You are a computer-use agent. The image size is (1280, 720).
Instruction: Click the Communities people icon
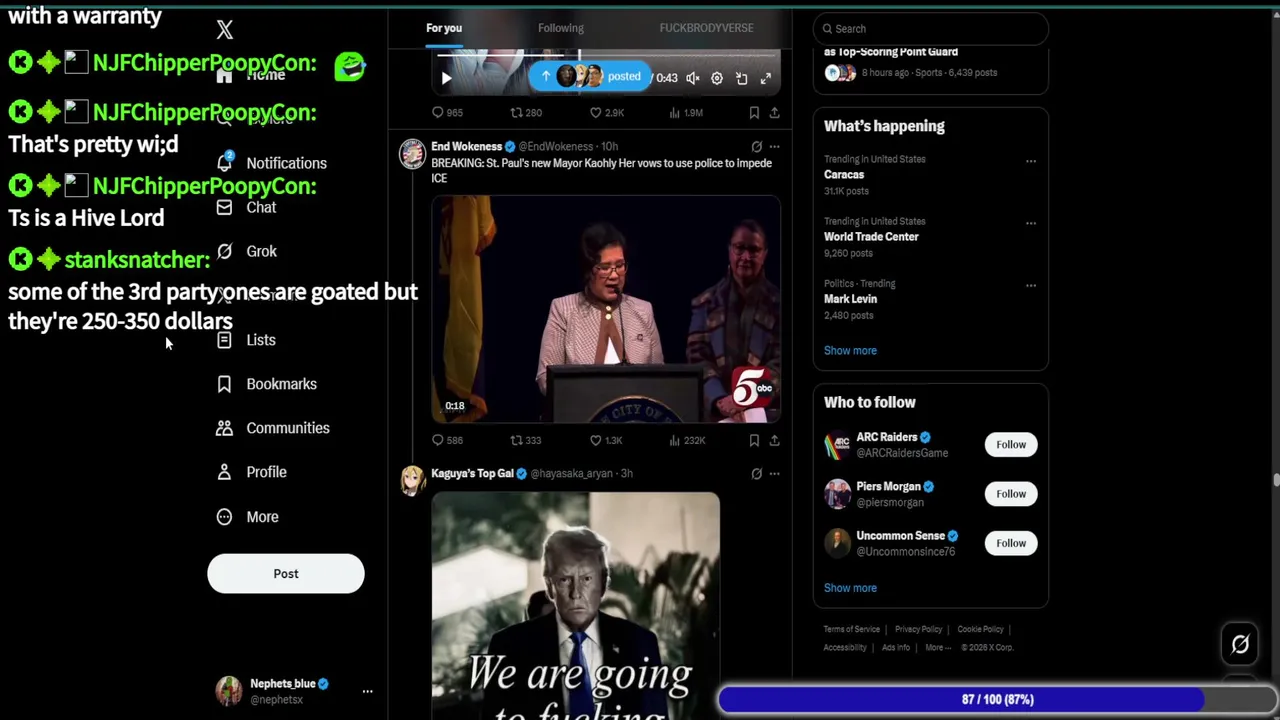(x=225, y=428)
